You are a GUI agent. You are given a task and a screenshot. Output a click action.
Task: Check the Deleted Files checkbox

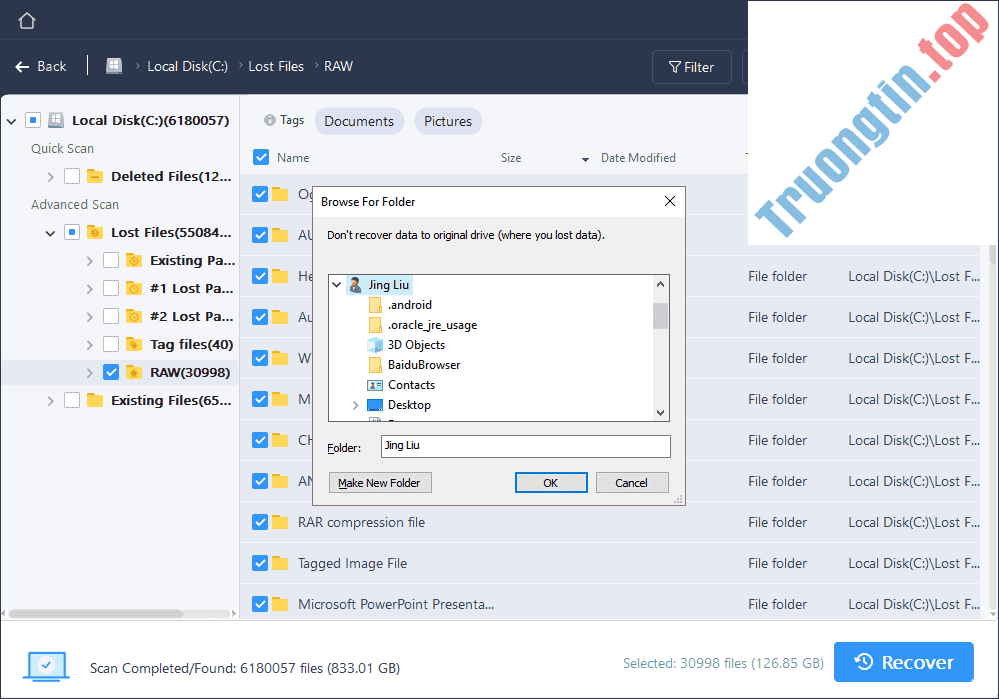70,176
